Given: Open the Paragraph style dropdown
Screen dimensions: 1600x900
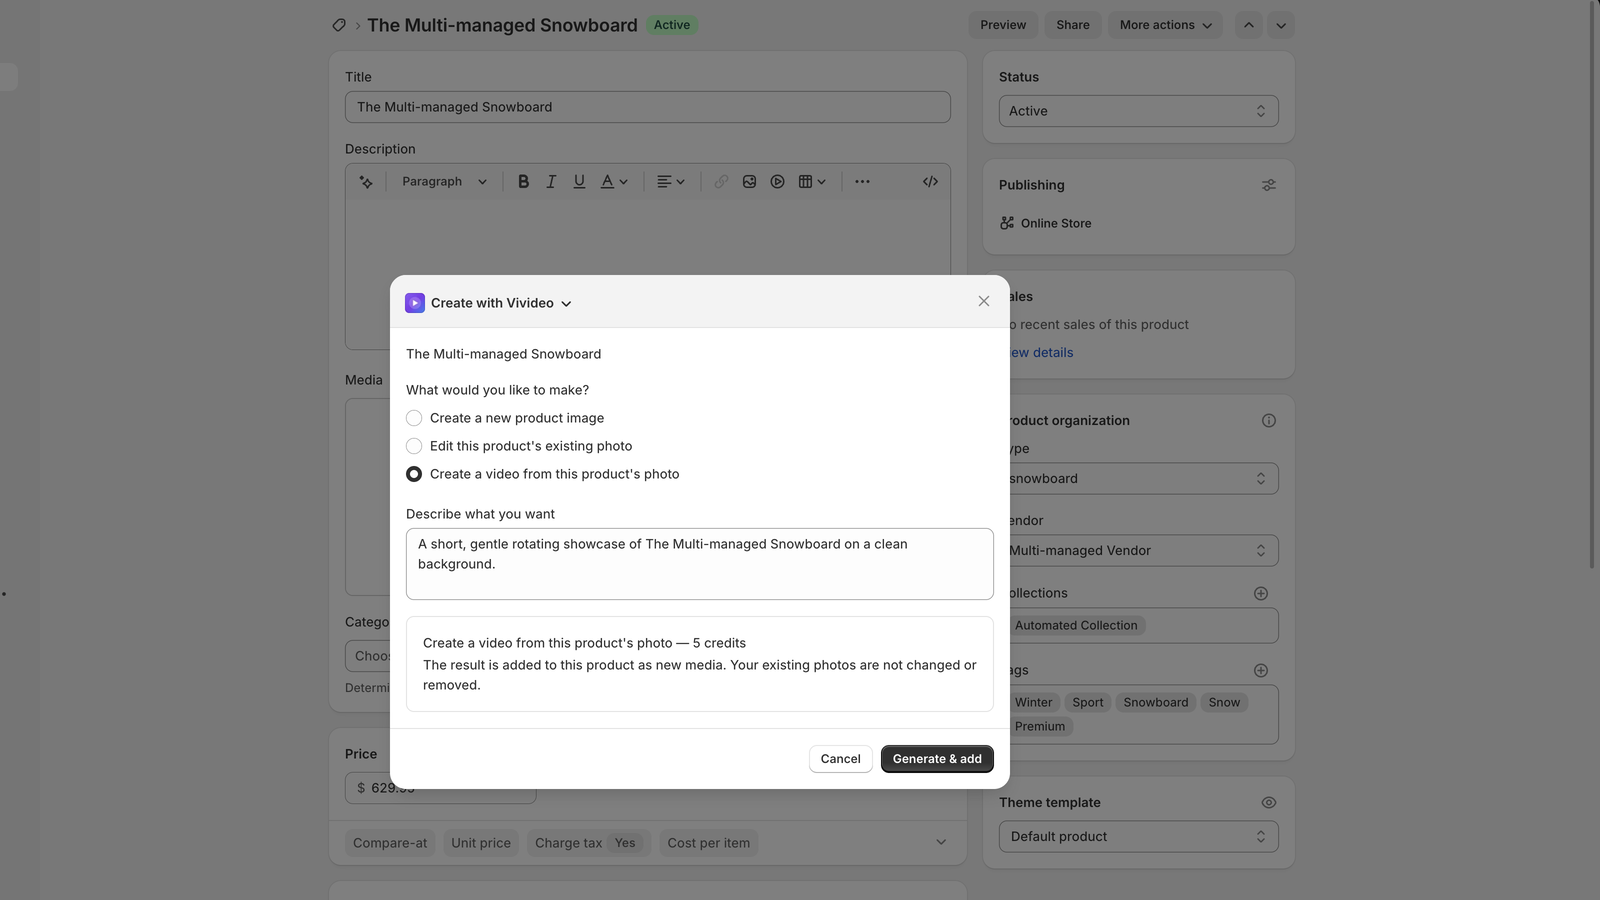Looking at the screenshot, I should click(x=444, y=182).
